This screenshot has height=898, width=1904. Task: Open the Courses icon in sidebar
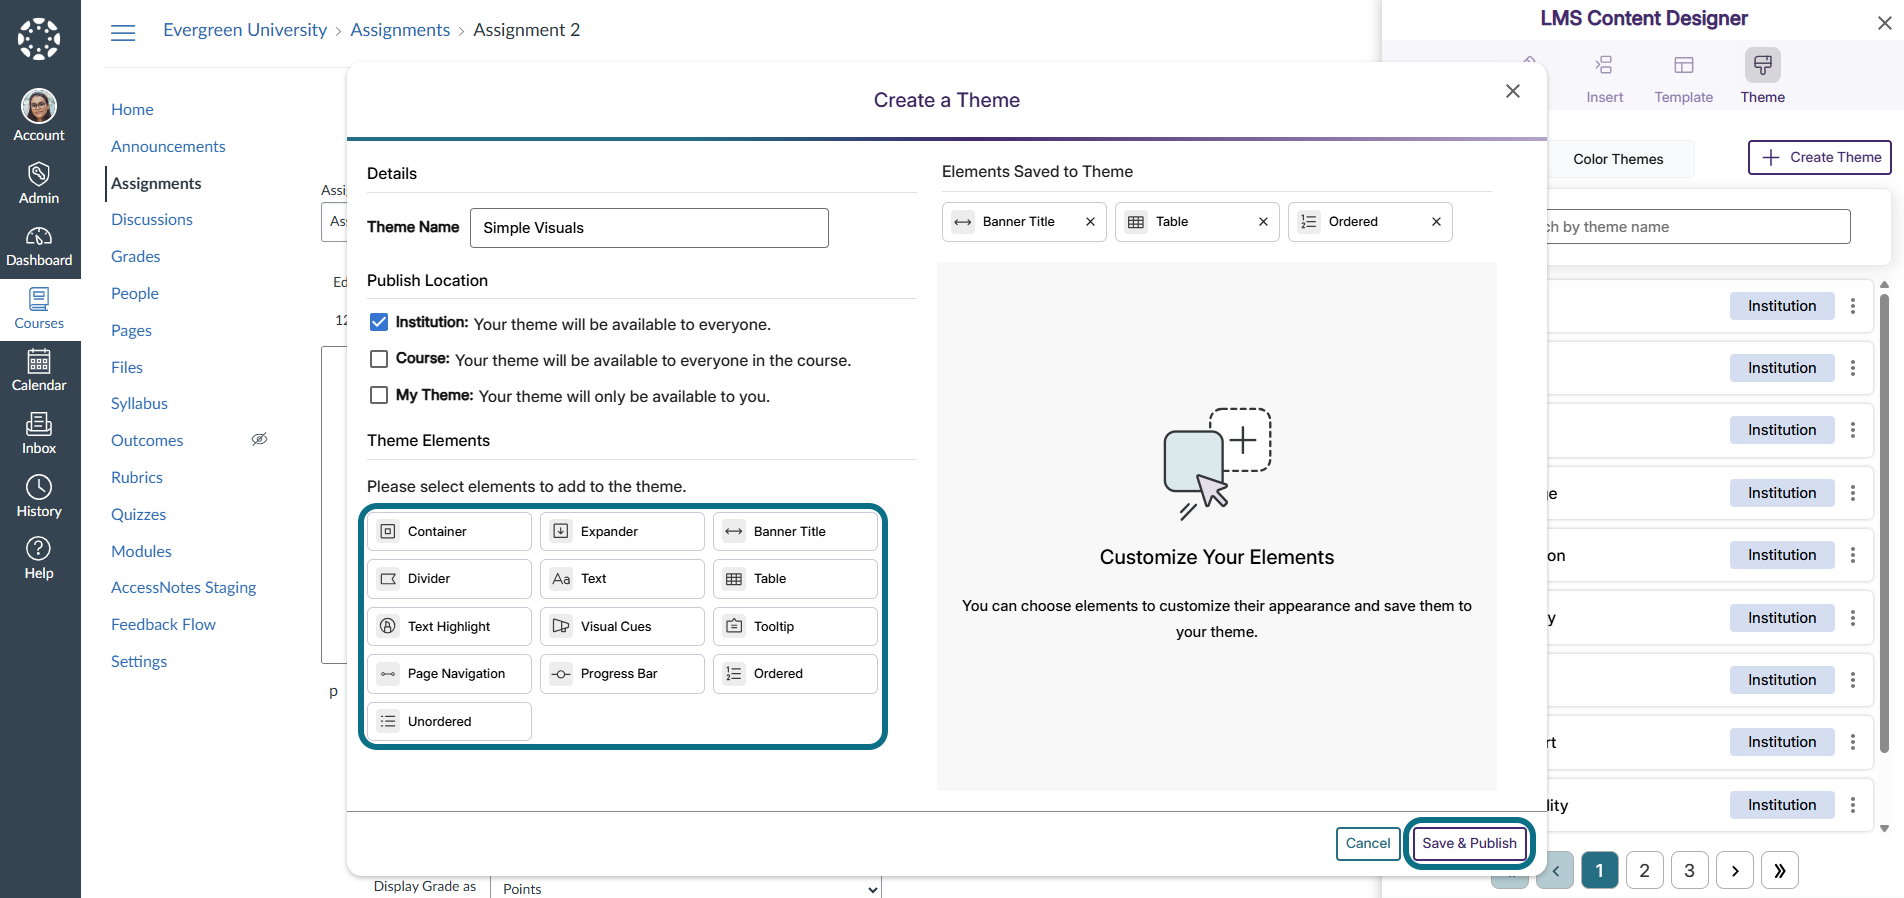(x=39, y=308)
